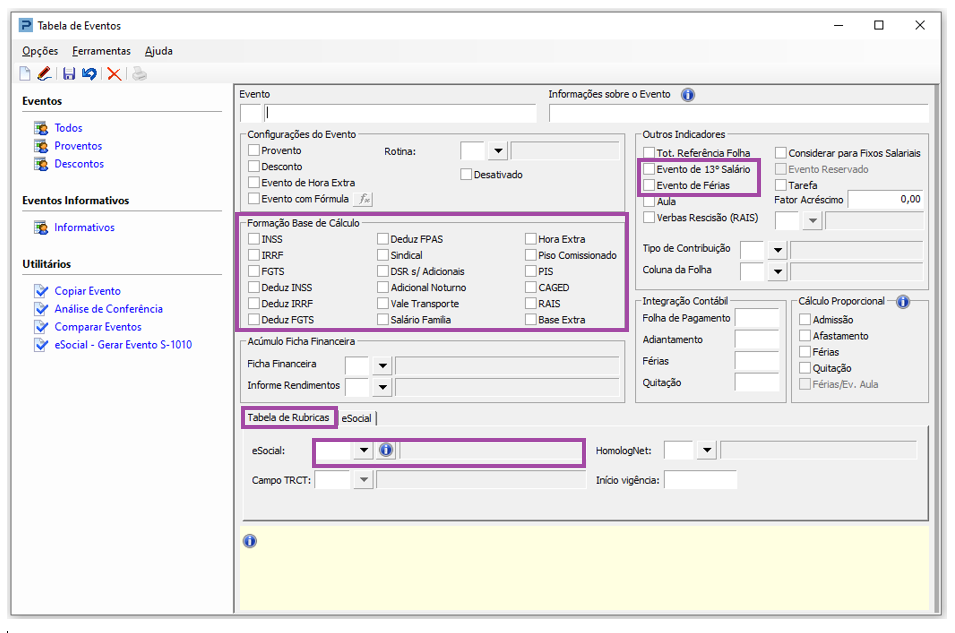
Task: Click info icon next to Cálculo Proporcional
Action: coord(903,301)
